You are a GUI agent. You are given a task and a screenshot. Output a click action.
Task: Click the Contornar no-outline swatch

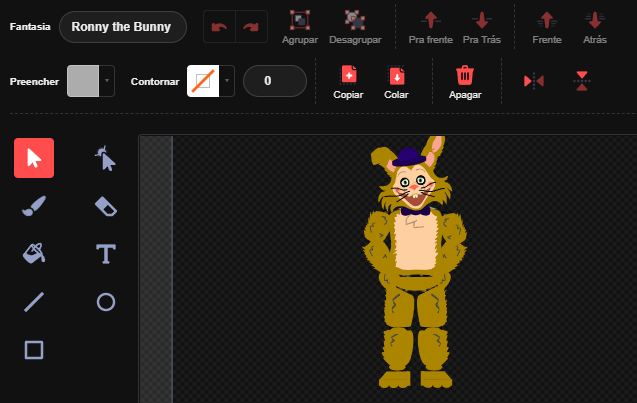point(203,81)
